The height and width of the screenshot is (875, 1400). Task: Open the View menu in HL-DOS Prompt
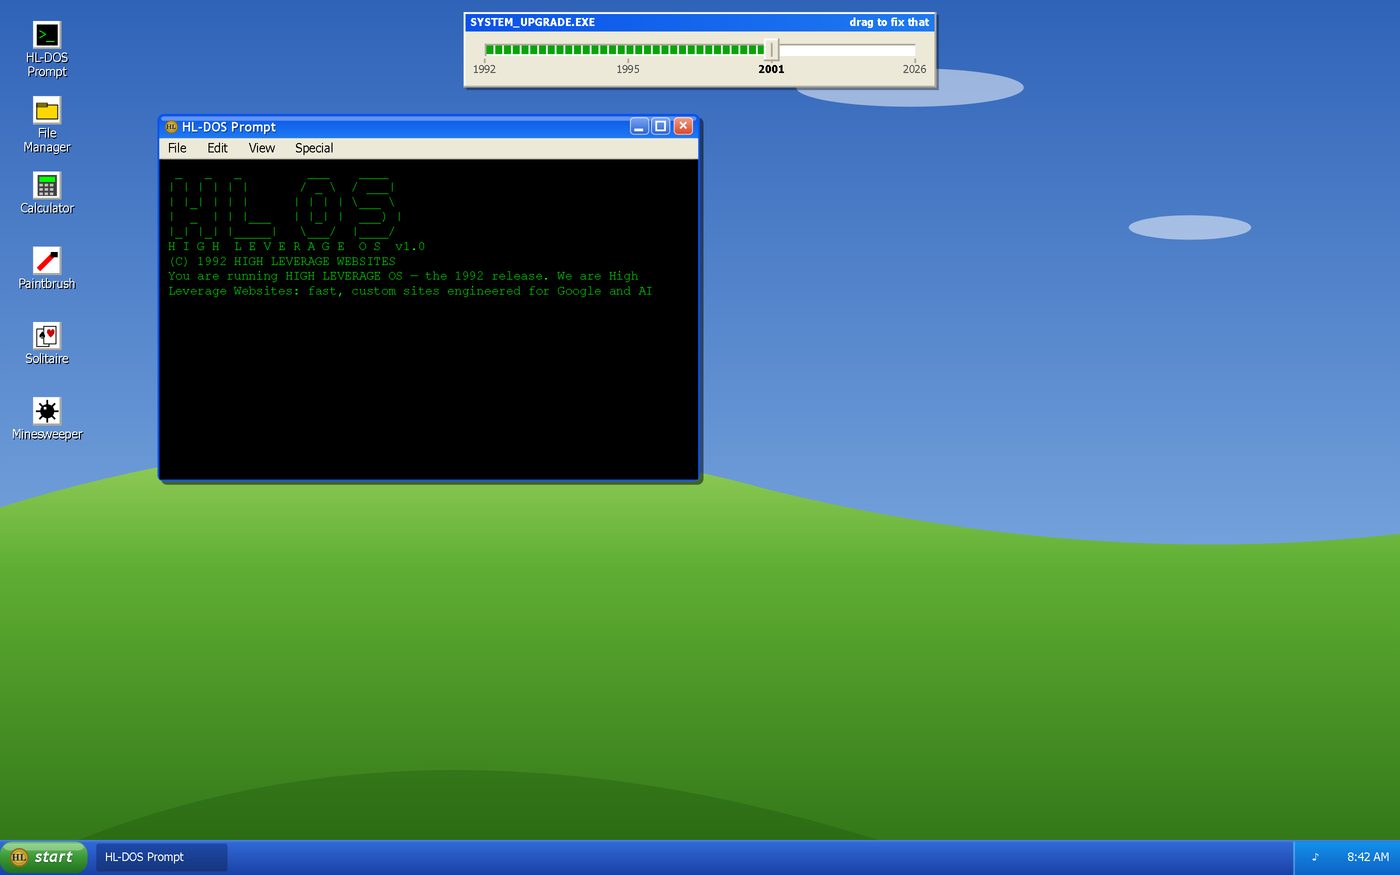261,148
